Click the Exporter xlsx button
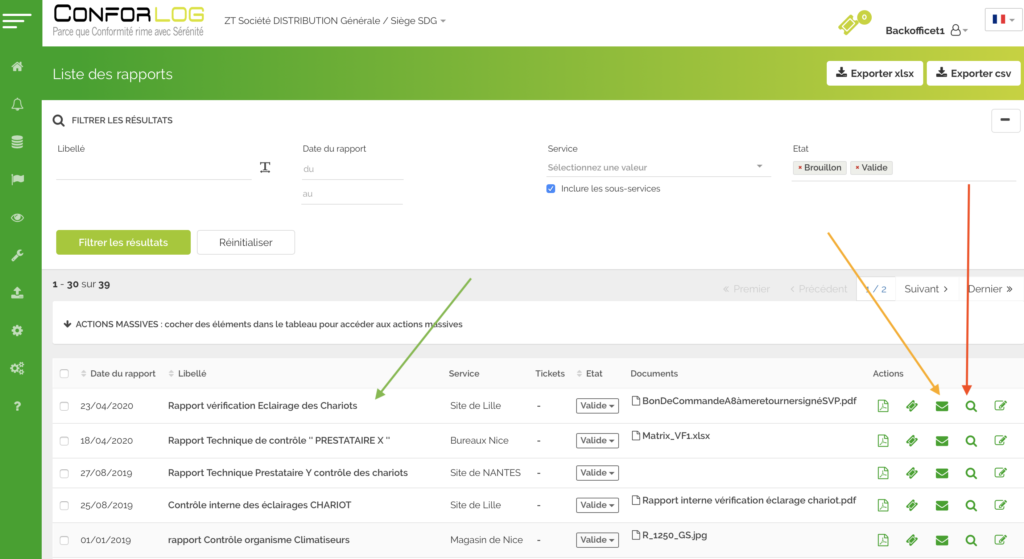This screenshot has height=559, width=1024. 874,74
